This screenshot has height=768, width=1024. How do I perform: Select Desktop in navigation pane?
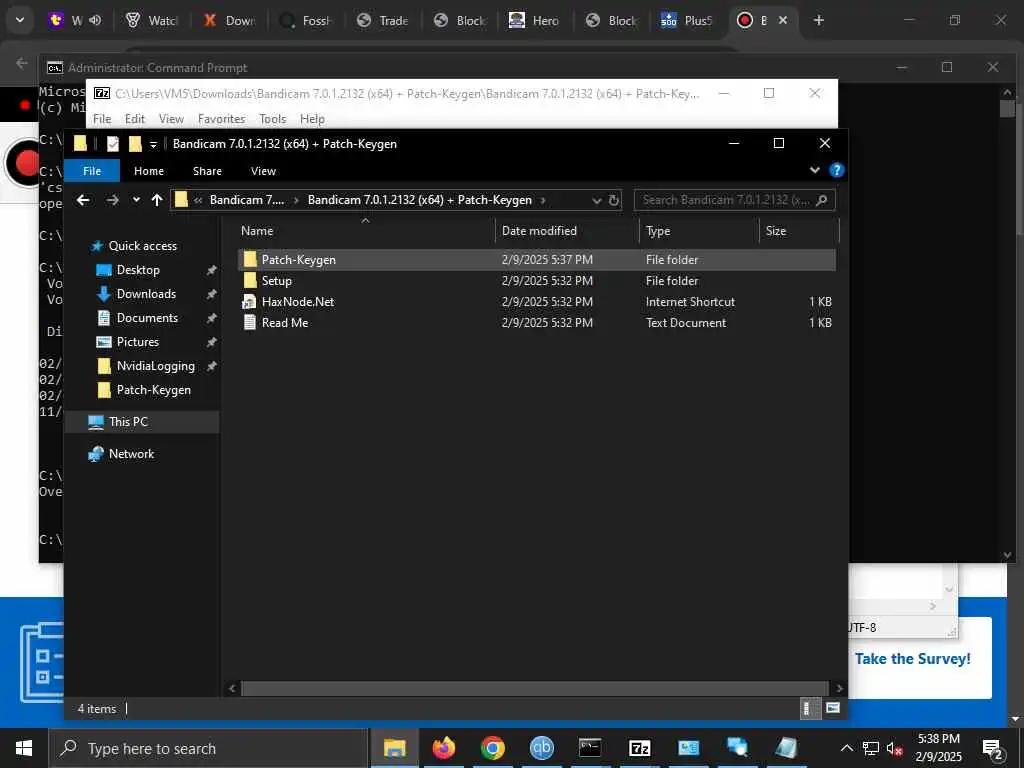(x=138, y=270)
